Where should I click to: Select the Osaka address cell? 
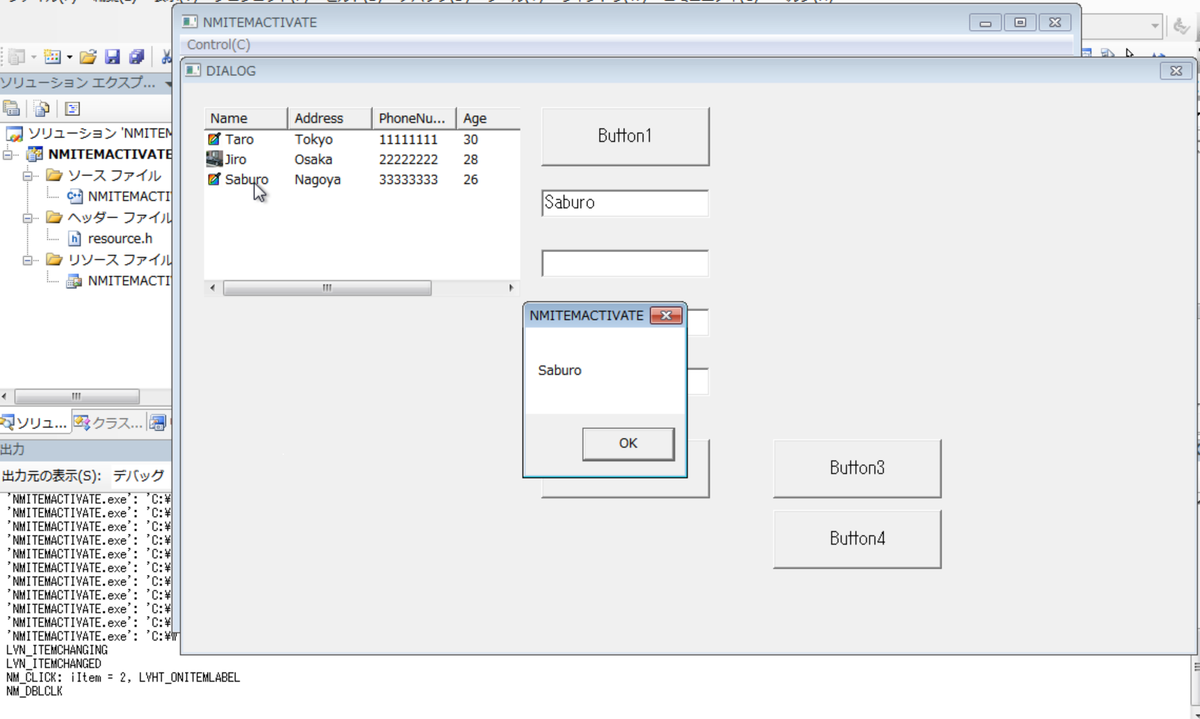tap(313, 160)
